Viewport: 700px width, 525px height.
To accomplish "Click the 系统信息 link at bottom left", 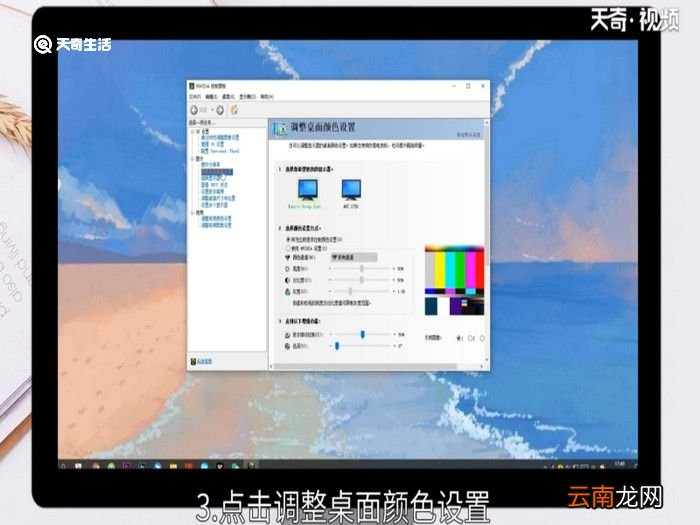I will 204,361.
